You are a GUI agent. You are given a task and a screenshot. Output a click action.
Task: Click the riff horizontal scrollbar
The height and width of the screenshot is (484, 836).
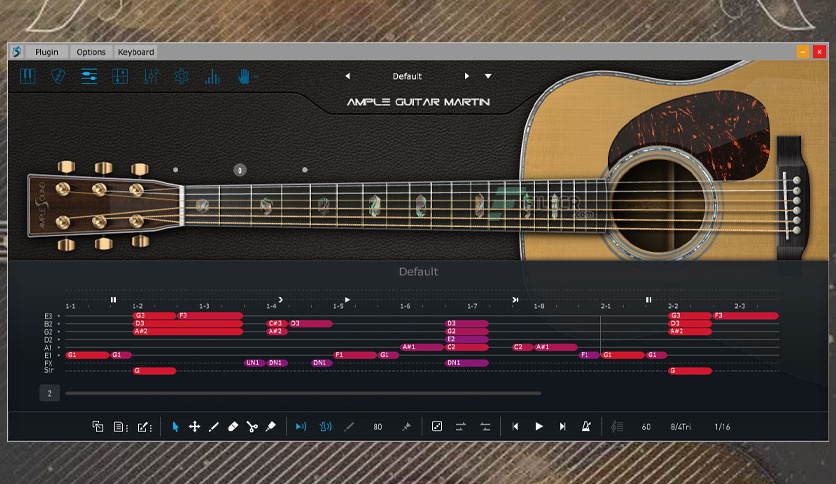[303, 393]
